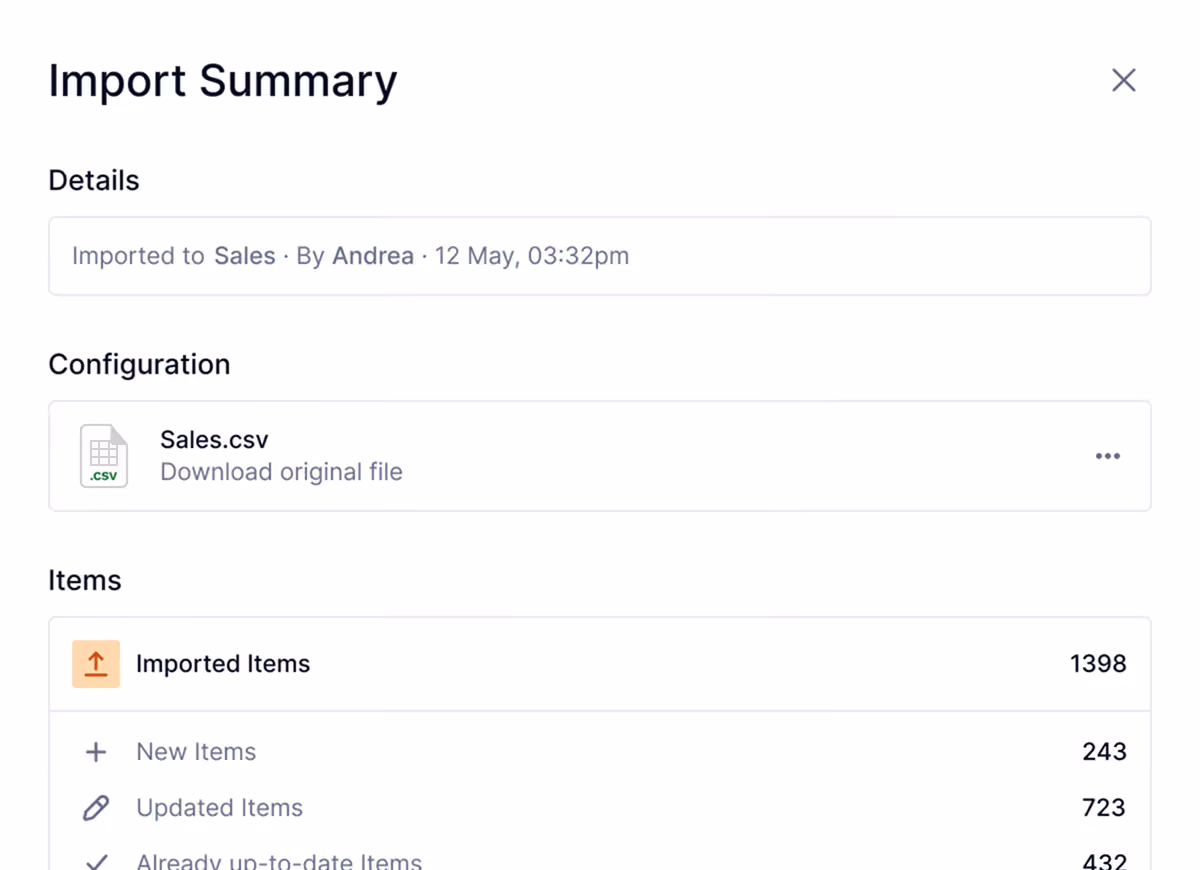Open the three-dot menu for Sales.csv

coord(1107,456)
